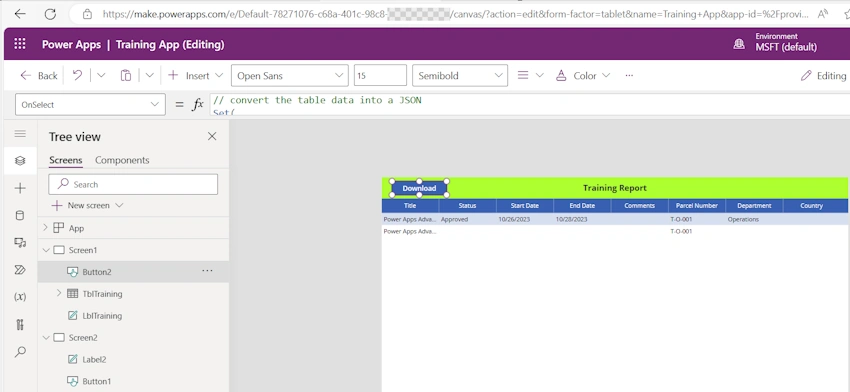The height and width of the screenshot is (392, 850).
Task: Open the OnSelect property dropdown
Action: (90, 105)
